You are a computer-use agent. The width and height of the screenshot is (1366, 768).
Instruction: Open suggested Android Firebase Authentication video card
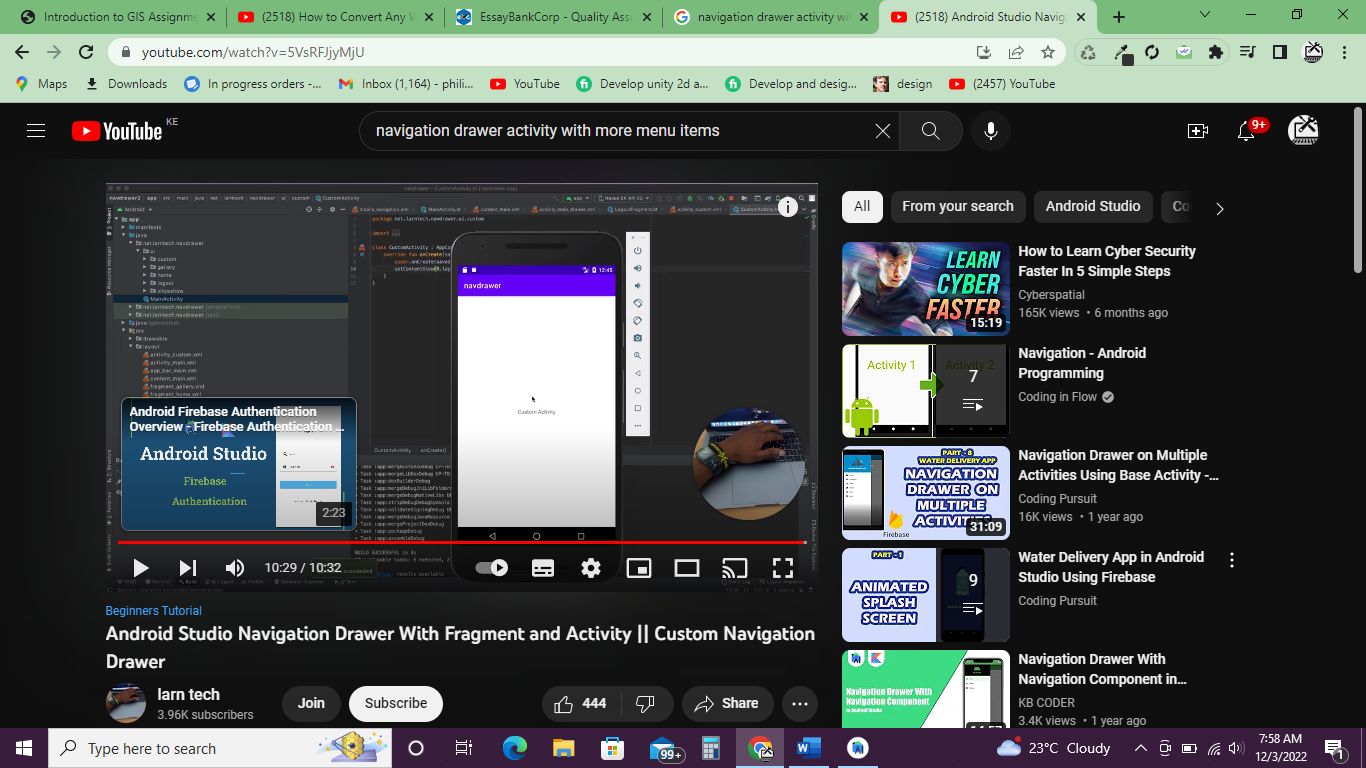[239, 464]
